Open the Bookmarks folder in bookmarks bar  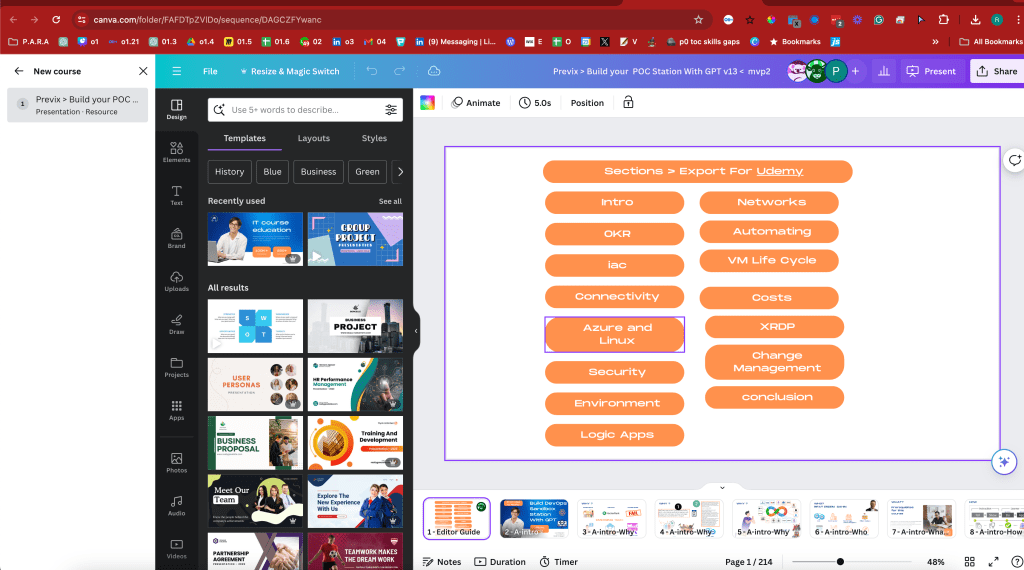(795, 41)
